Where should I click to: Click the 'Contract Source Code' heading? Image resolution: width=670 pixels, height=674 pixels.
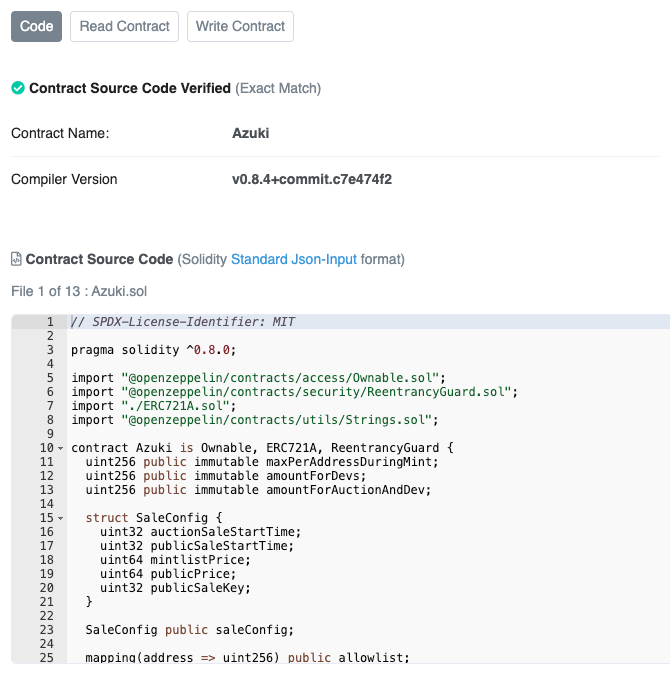coord(99,259)
